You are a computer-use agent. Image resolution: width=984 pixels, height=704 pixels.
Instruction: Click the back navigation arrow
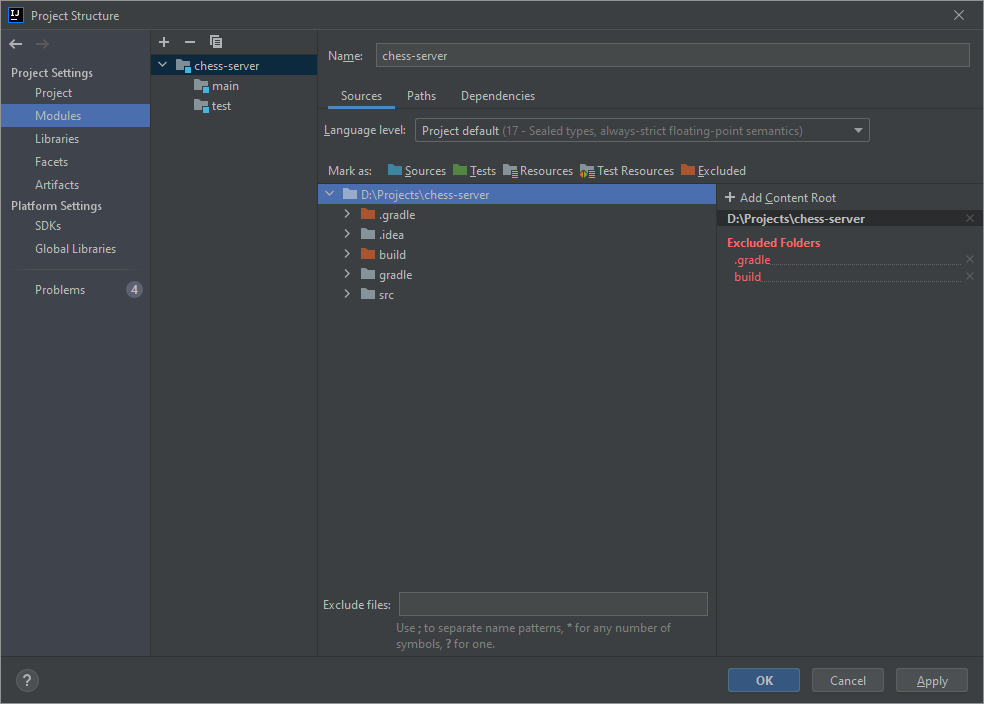[x=16, y=44]
